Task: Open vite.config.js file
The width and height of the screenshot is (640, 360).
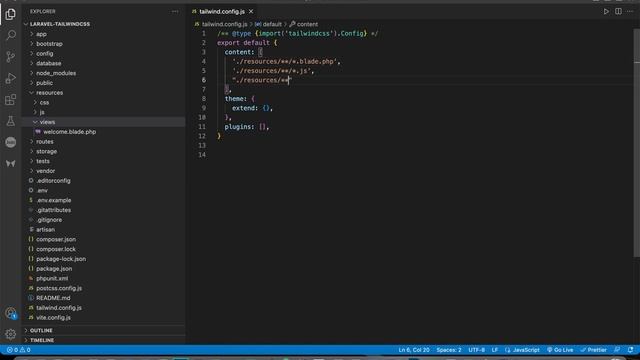Action: click(53, 318)
